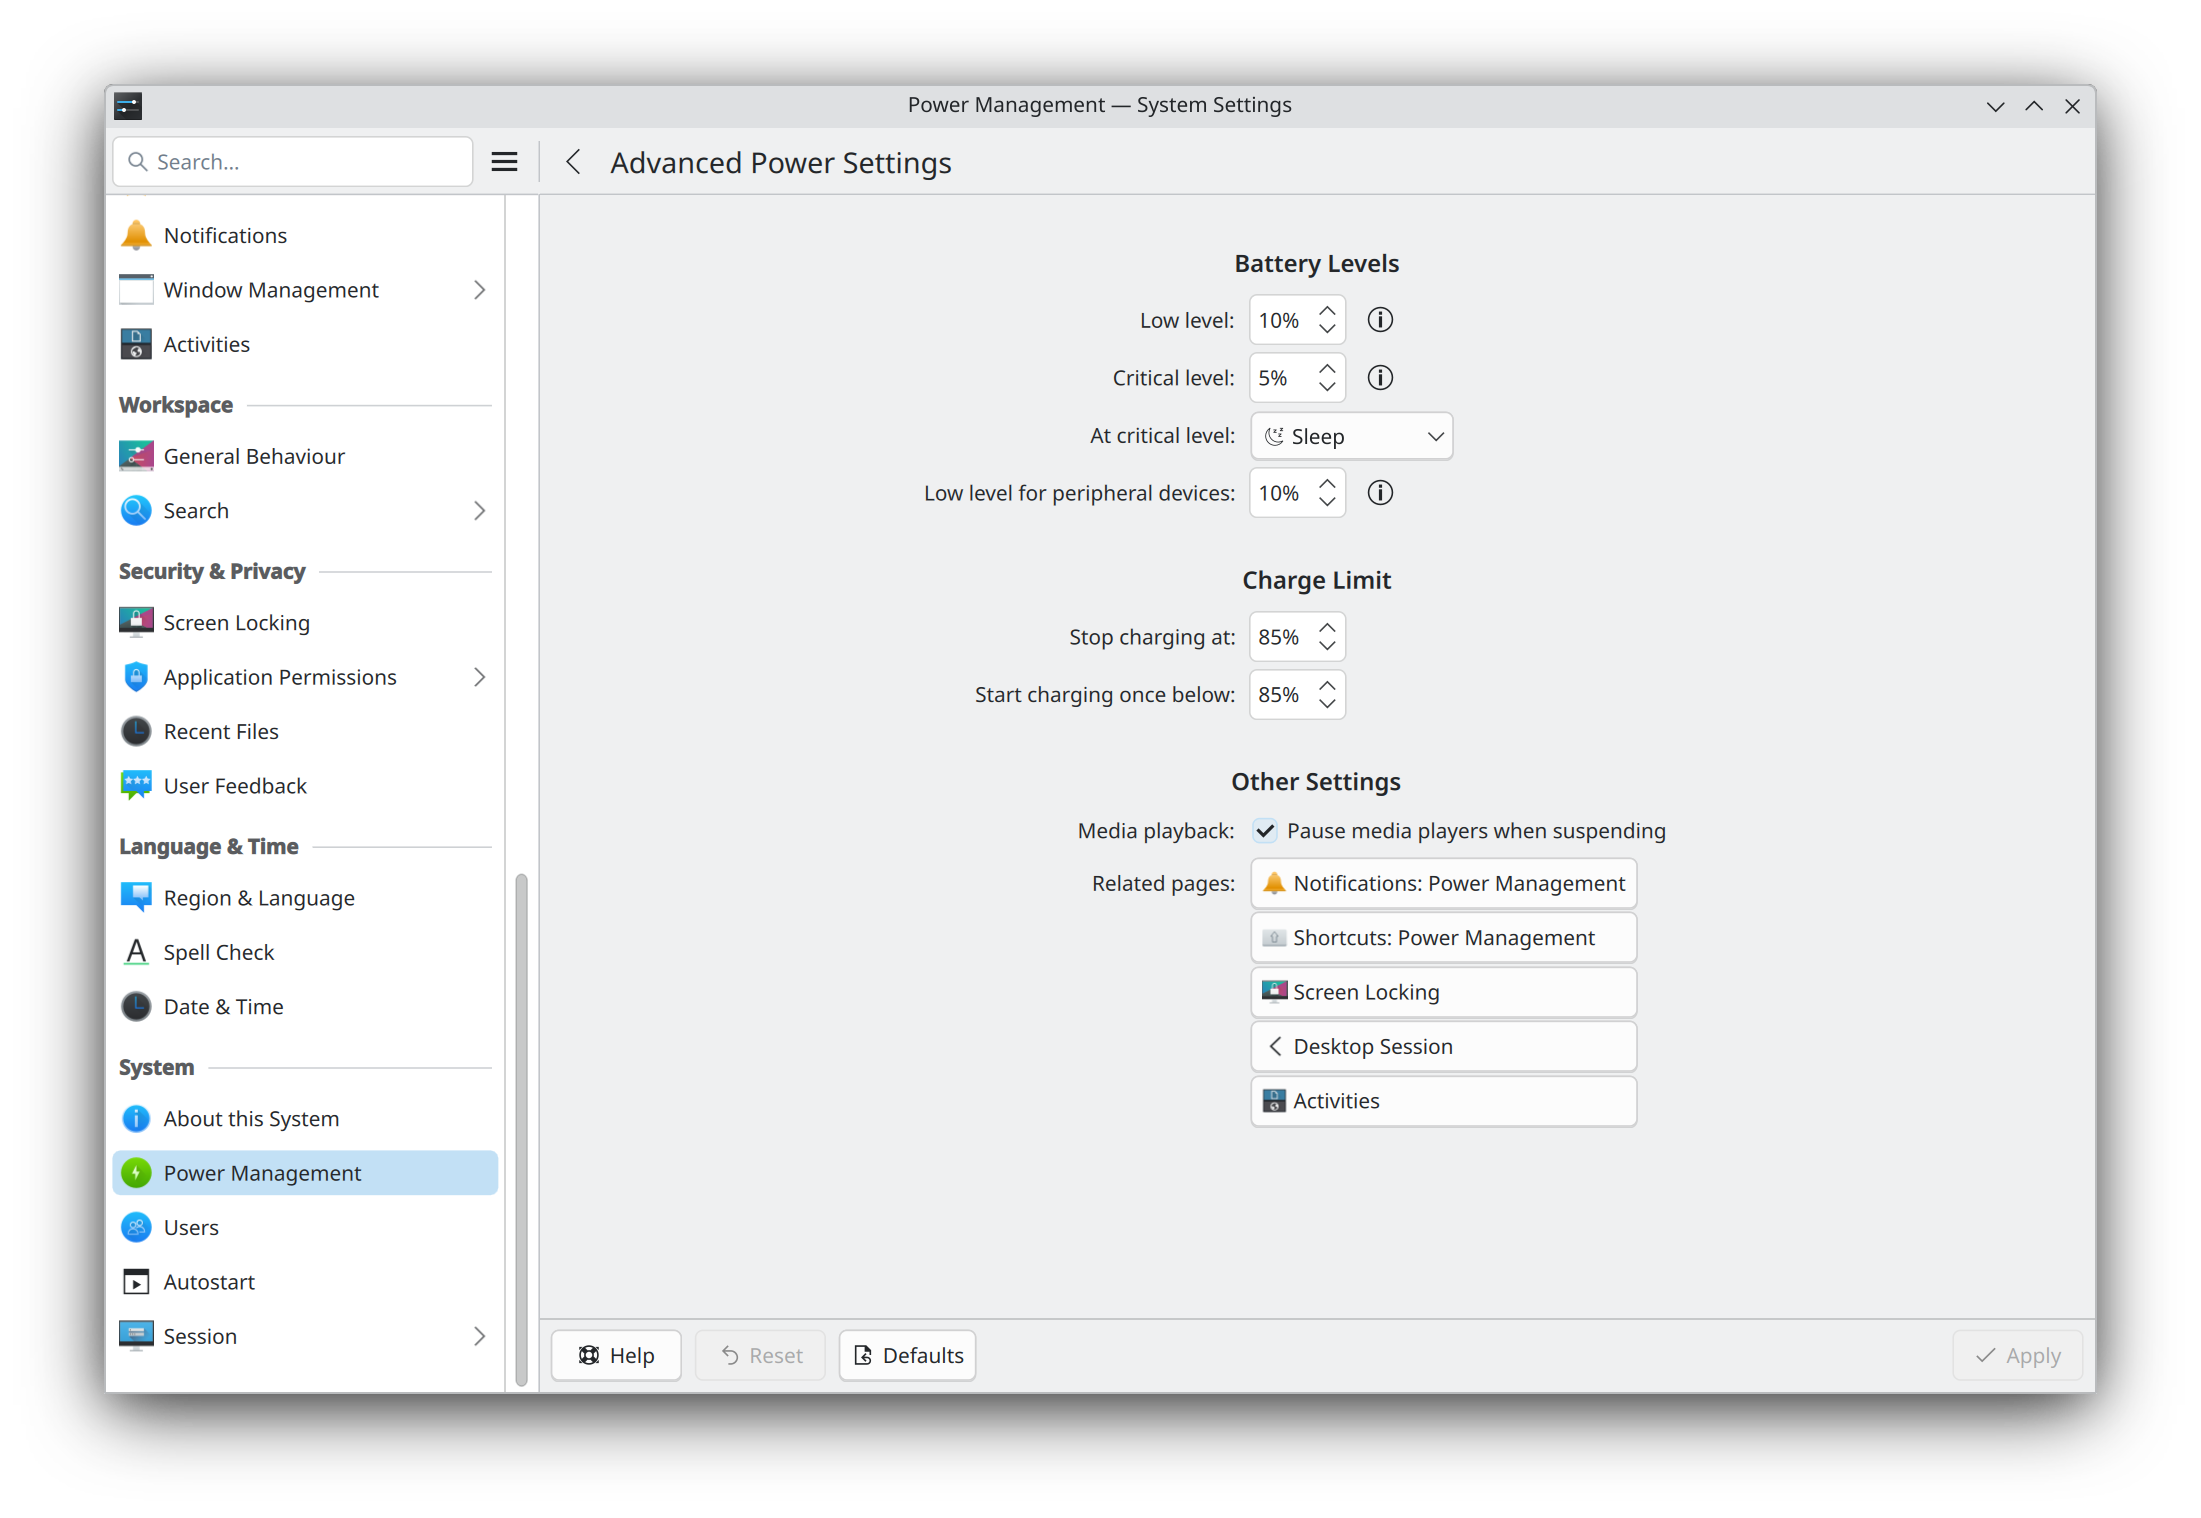
Task: Expand the Application Permissions category
Action: coord(479,677)
